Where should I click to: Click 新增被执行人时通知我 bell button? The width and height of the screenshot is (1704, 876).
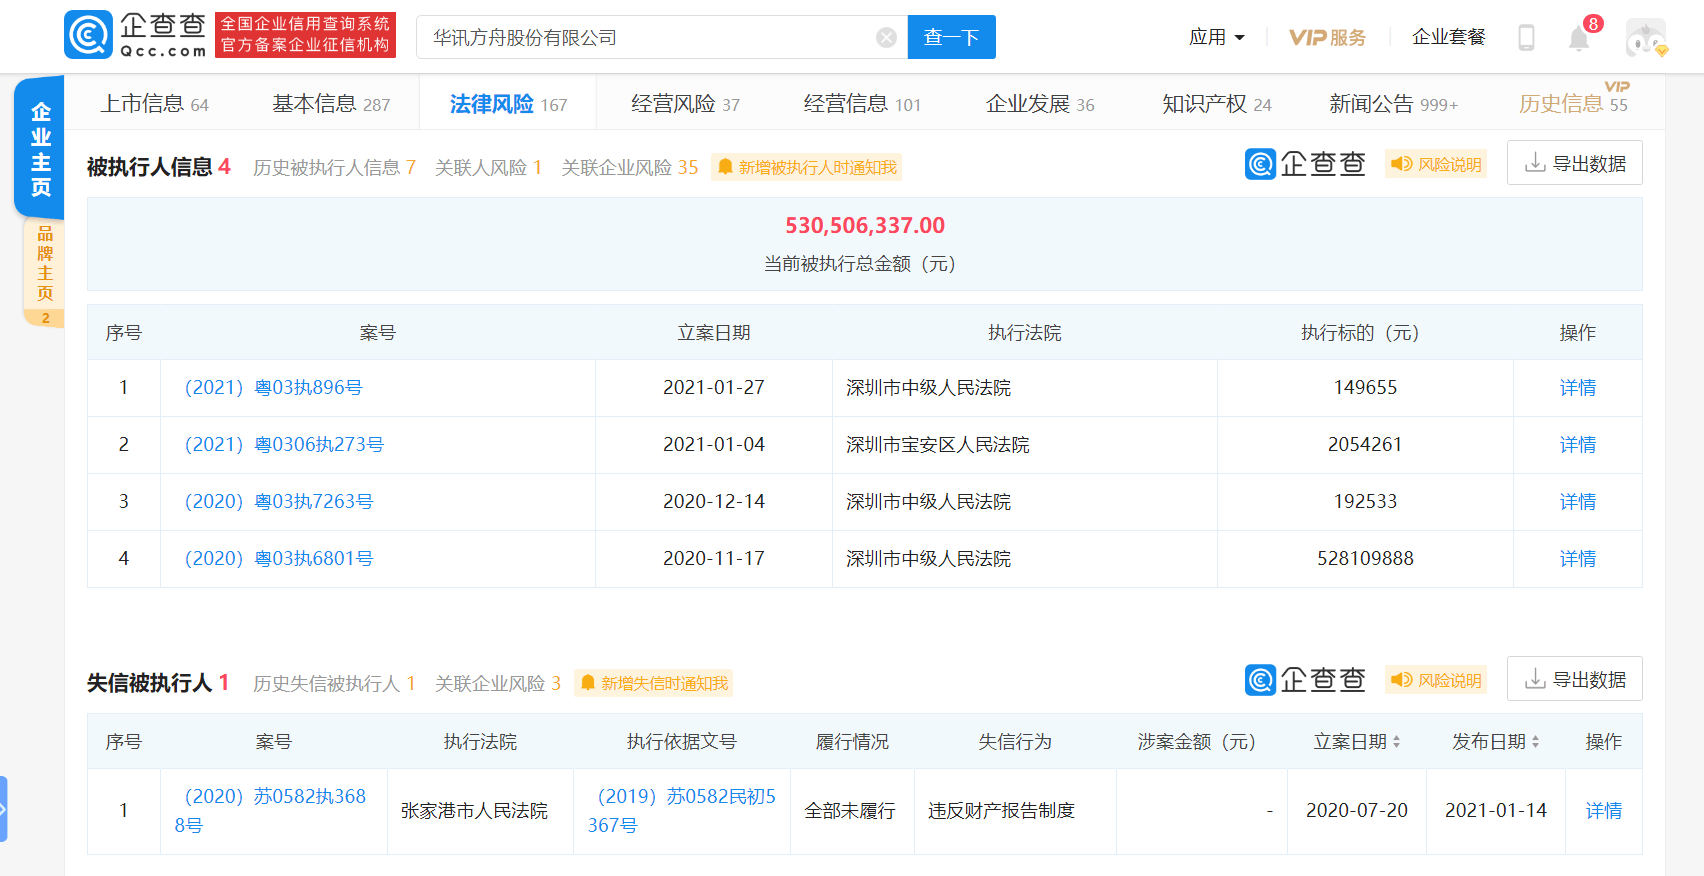pyautogui.click(x=807, y=167)
